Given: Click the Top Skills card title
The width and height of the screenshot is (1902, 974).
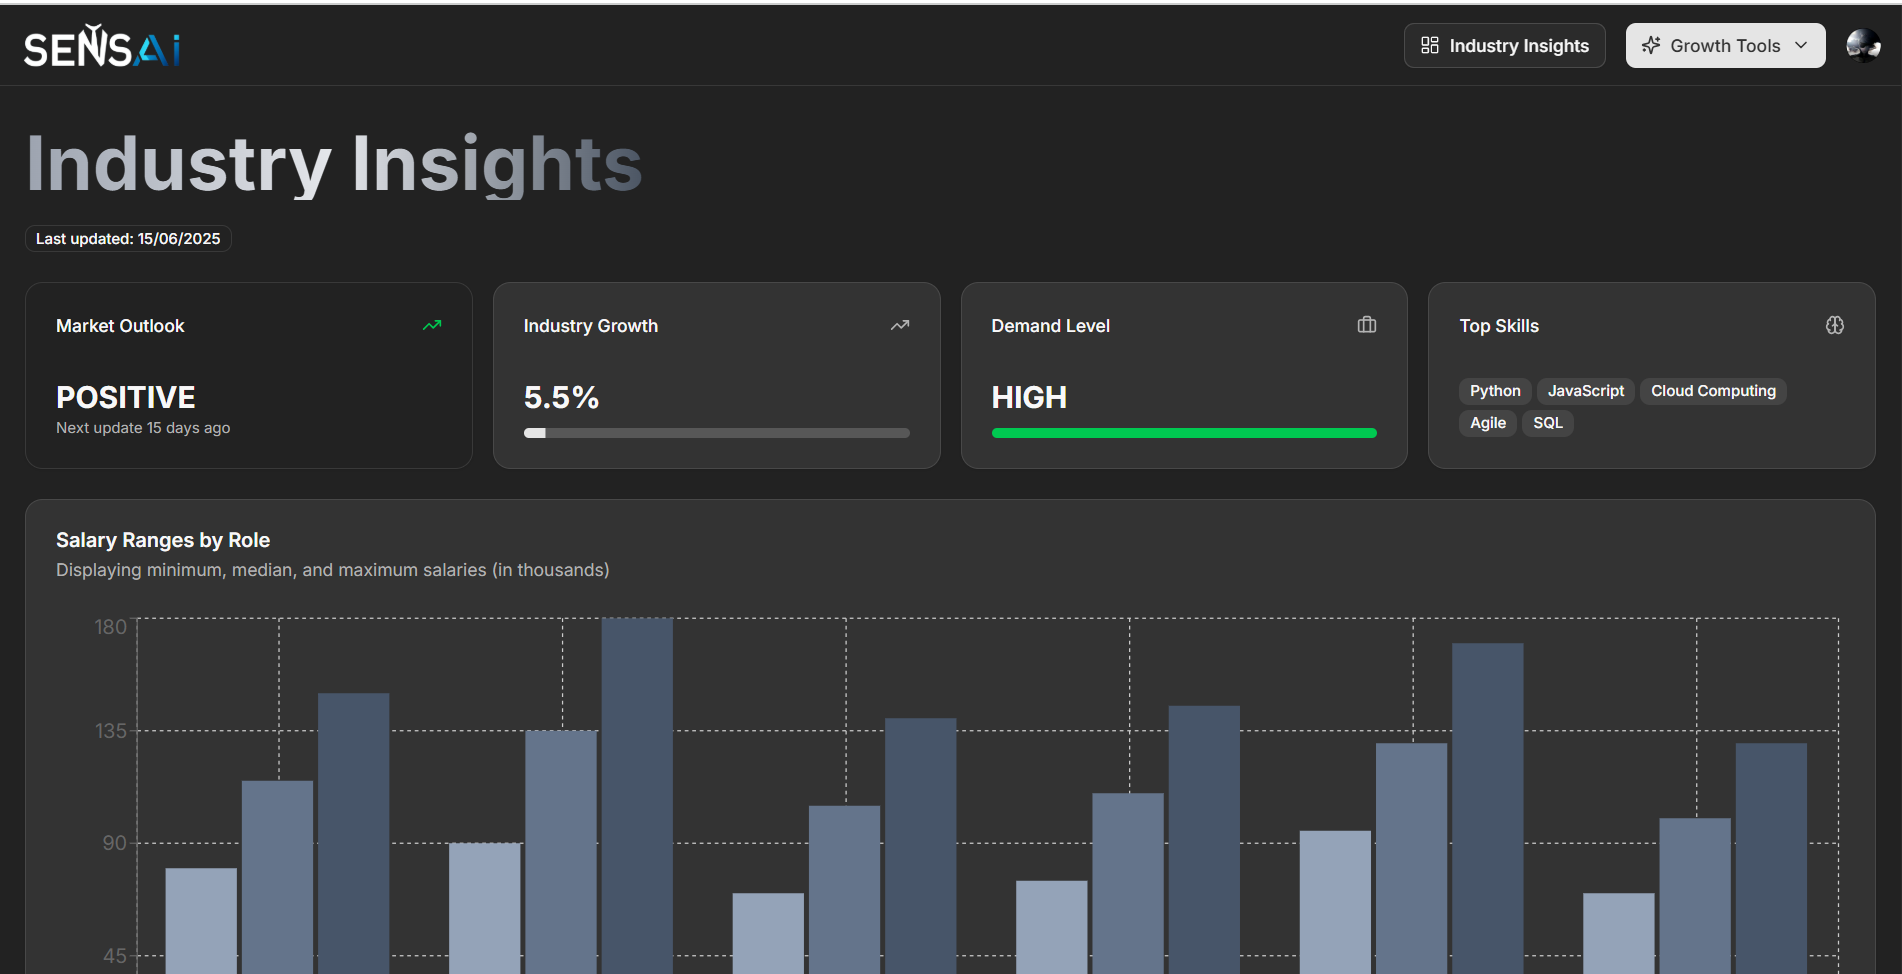Looking at the screenshot, I should (x=1499, y=326).
